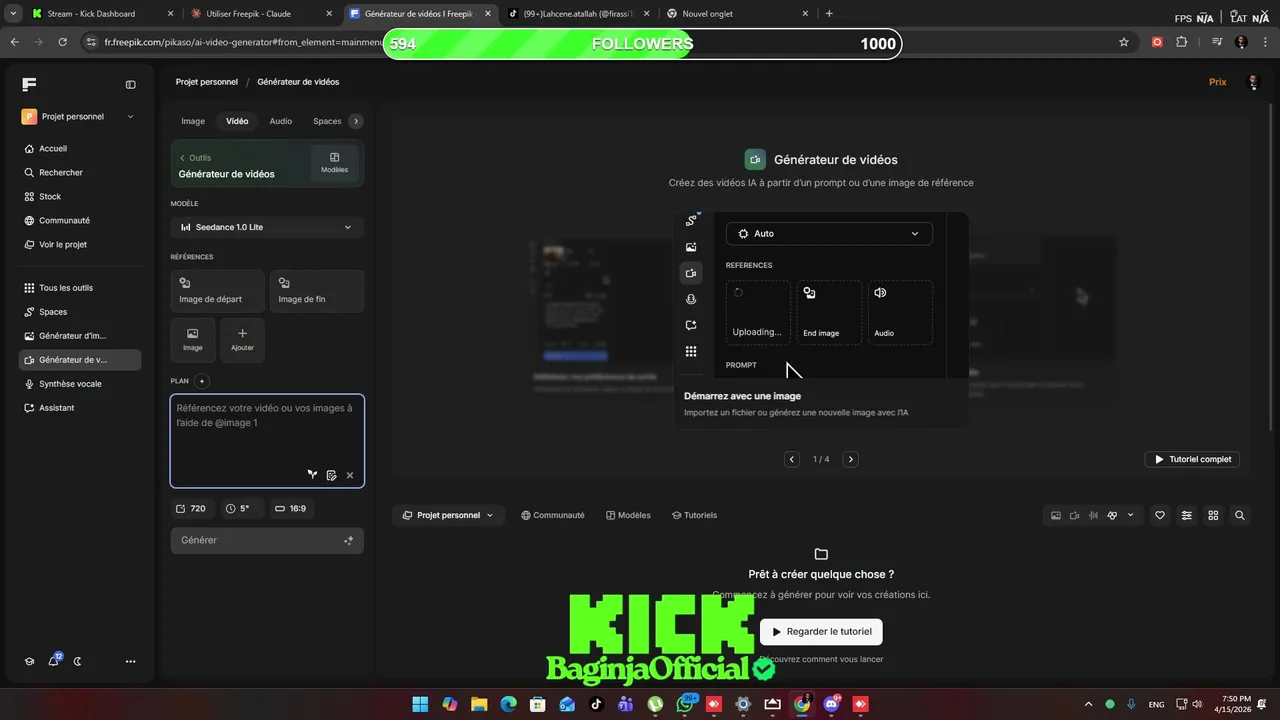Open the Projet personnel workspace dropdown

tap(78, 116)
